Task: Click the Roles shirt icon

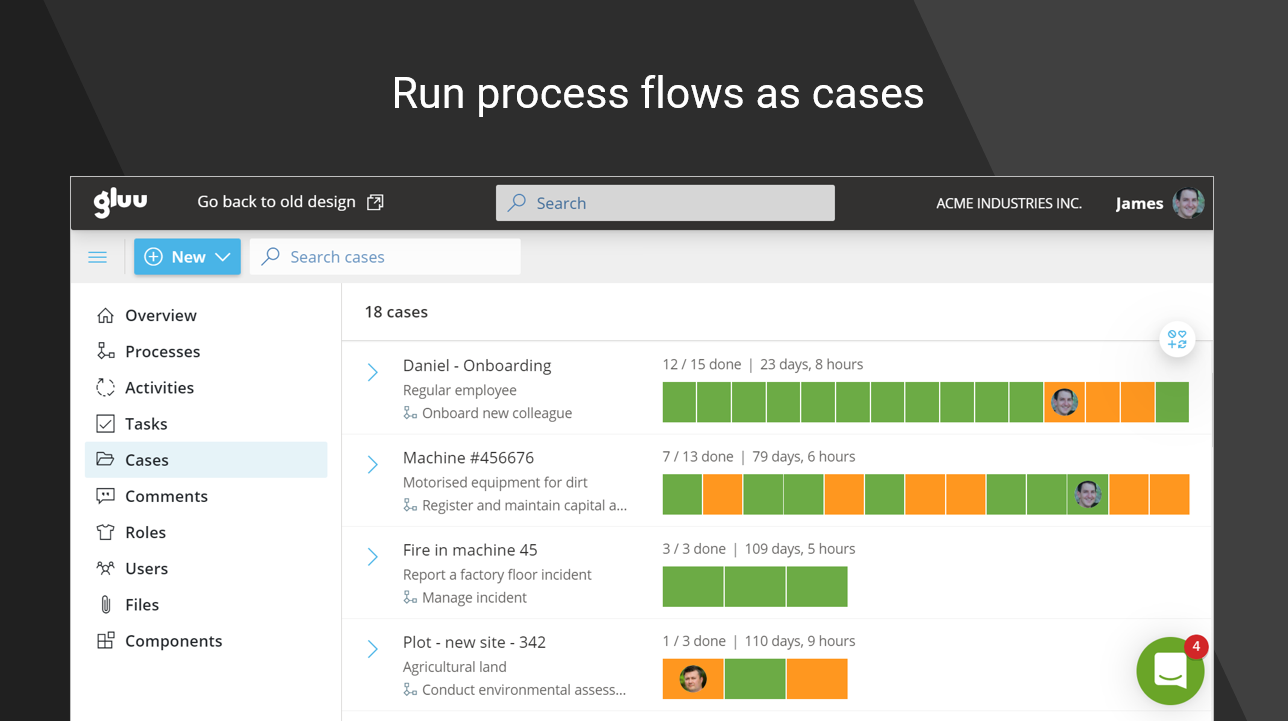Action: coord(105,532)
